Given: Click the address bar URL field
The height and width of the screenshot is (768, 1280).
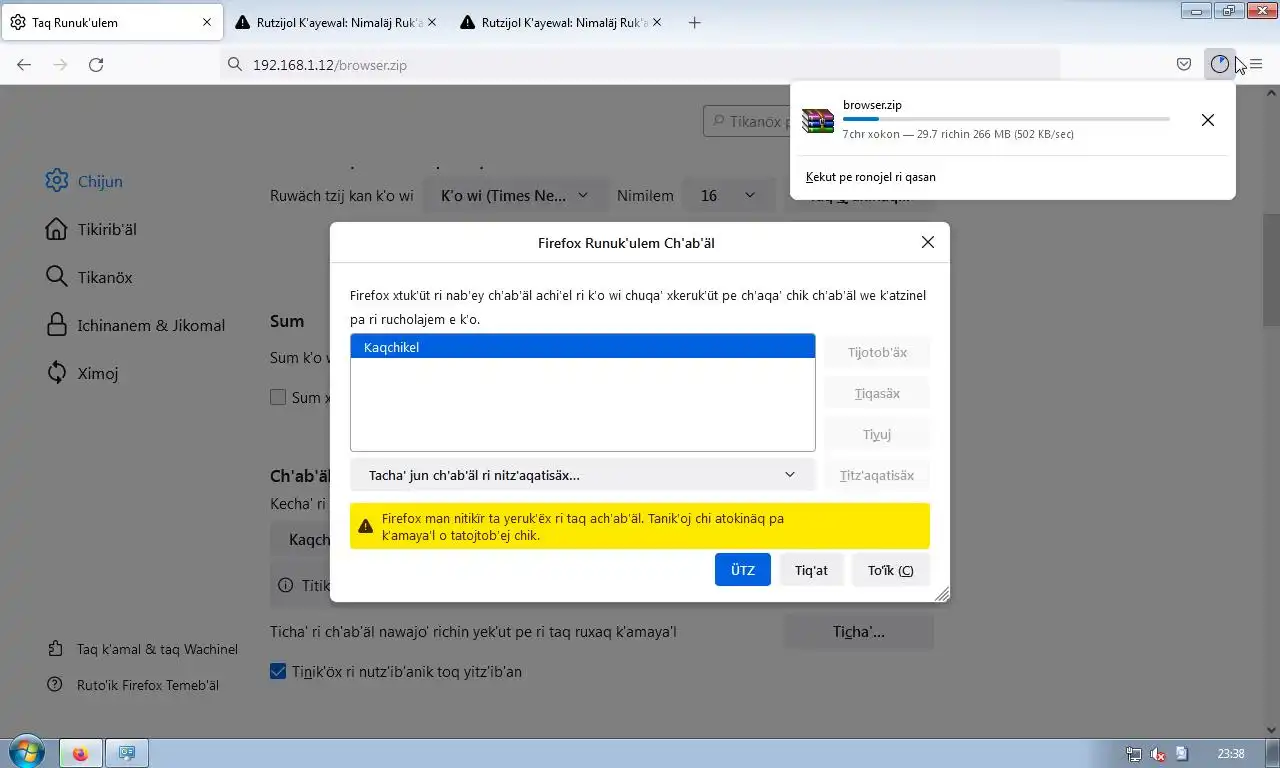Looking at the screenshot, I should (x=640, y=65).
